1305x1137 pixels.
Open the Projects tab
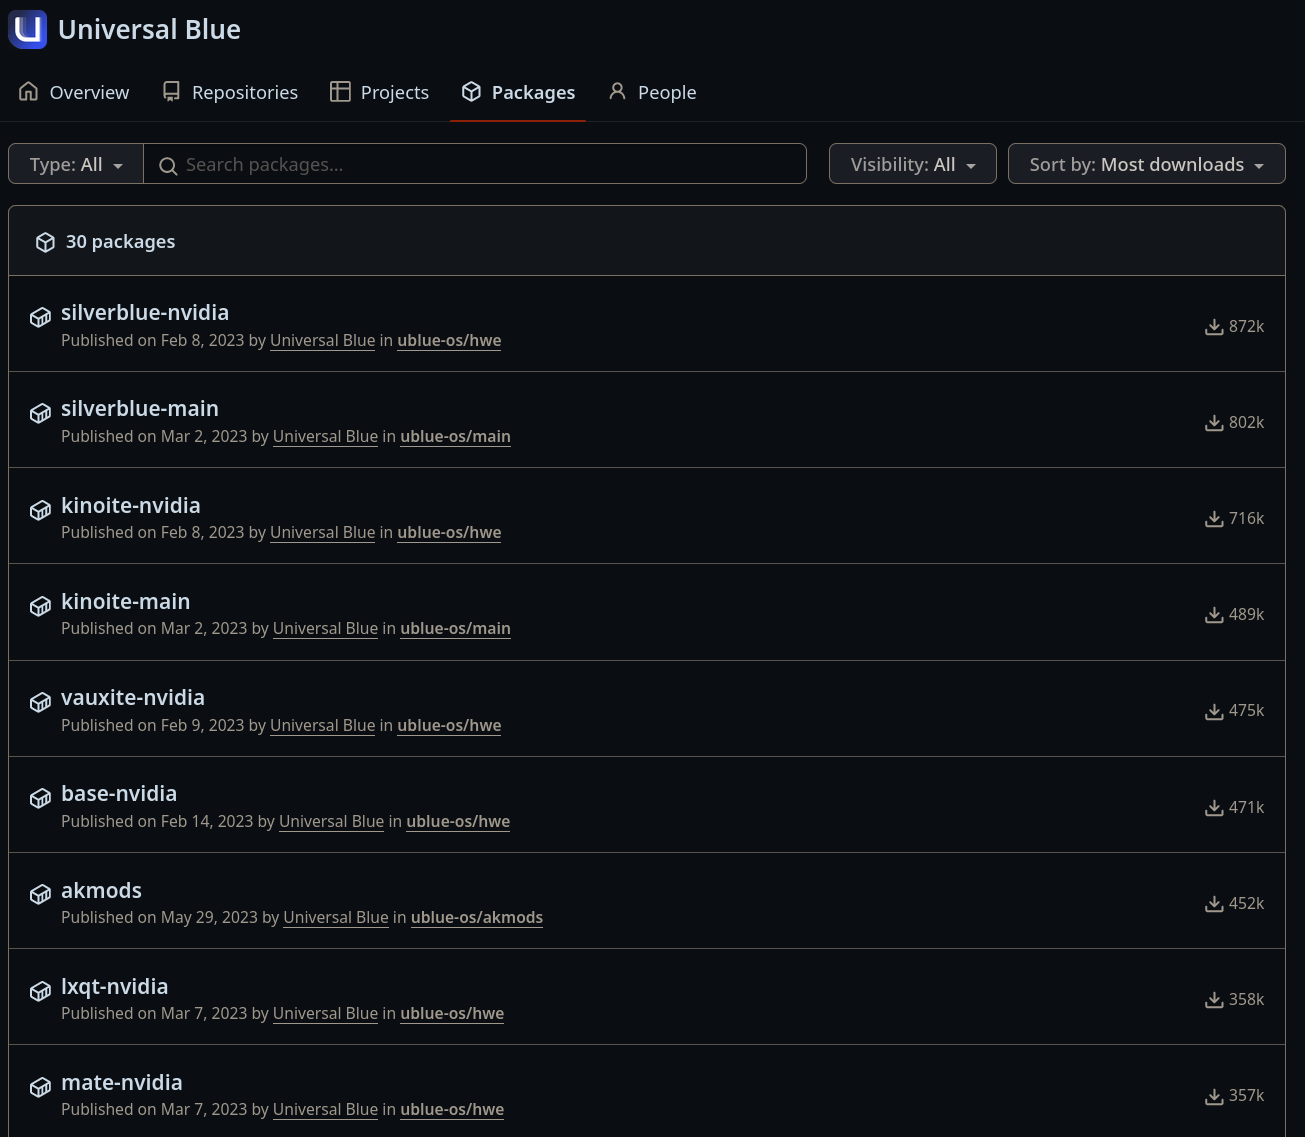tap(380, 92)
